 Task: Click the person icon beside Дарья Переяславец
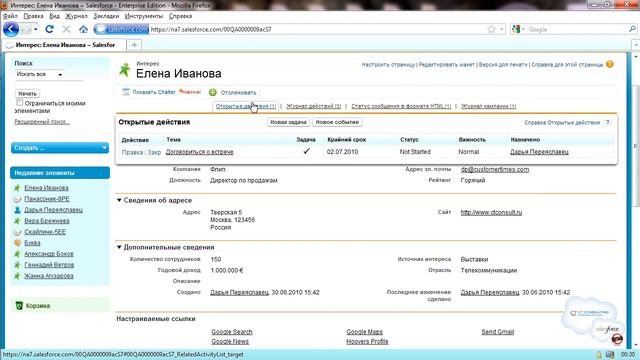click(x=17, y=210)
